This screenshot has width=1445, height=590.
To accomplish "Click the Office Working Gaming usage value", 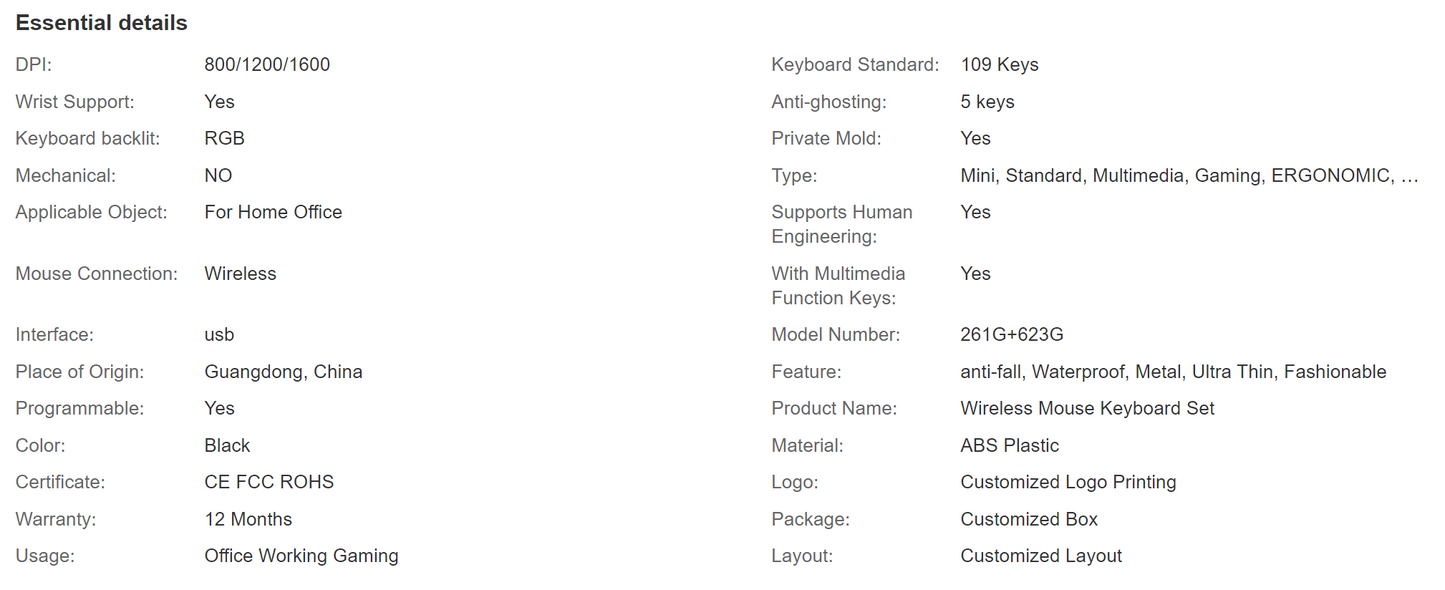I will coord(301,557).
